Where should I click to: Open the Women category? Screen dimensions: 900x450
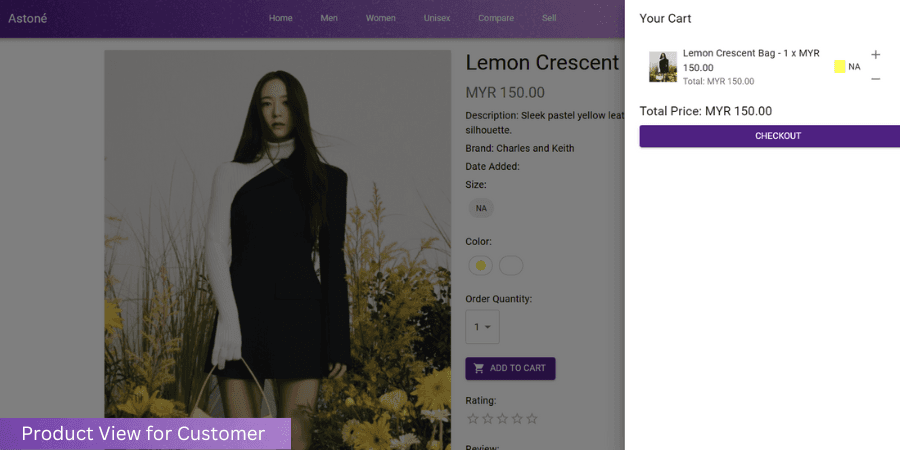tap(381, 18)
